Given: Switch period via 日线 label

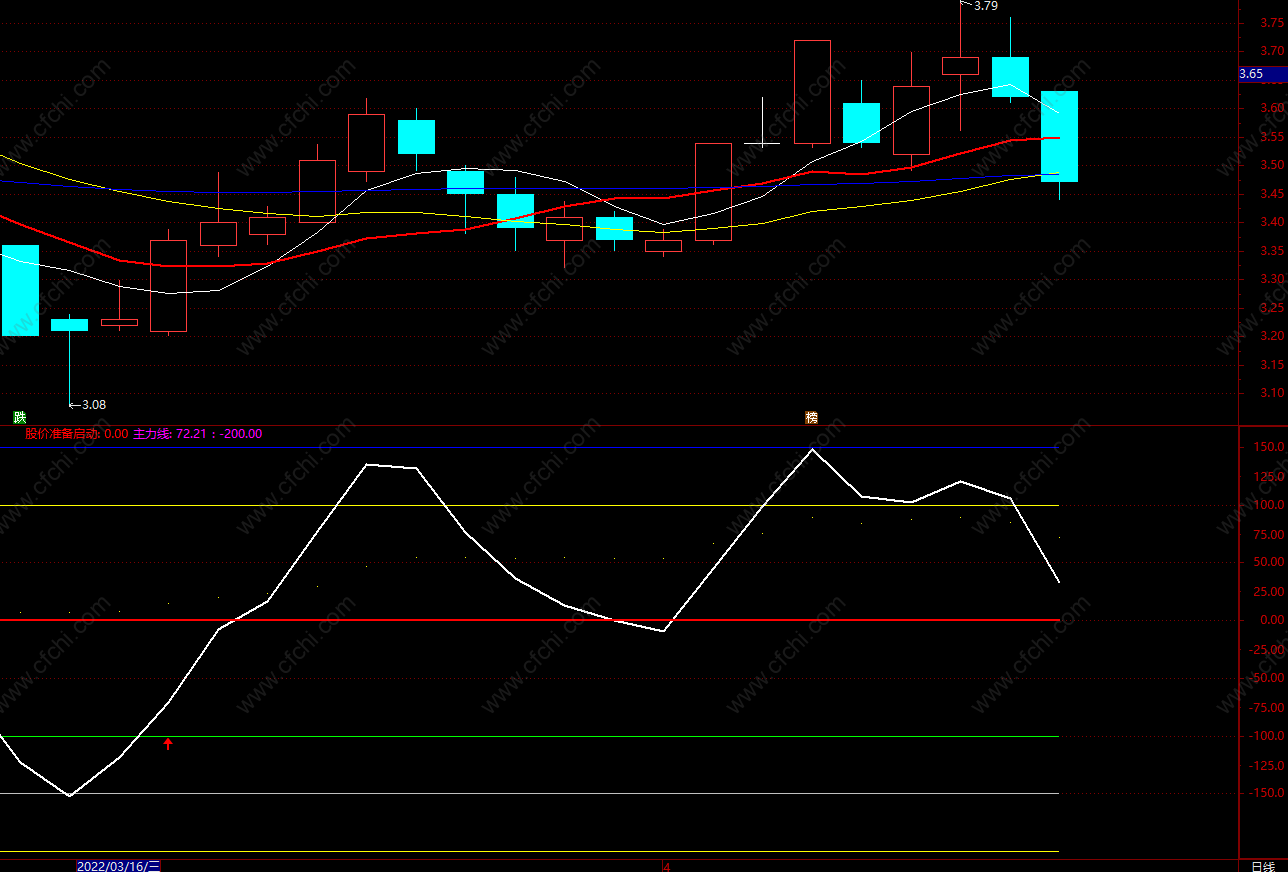Looking at the screenshot, I should [1263, 866].
